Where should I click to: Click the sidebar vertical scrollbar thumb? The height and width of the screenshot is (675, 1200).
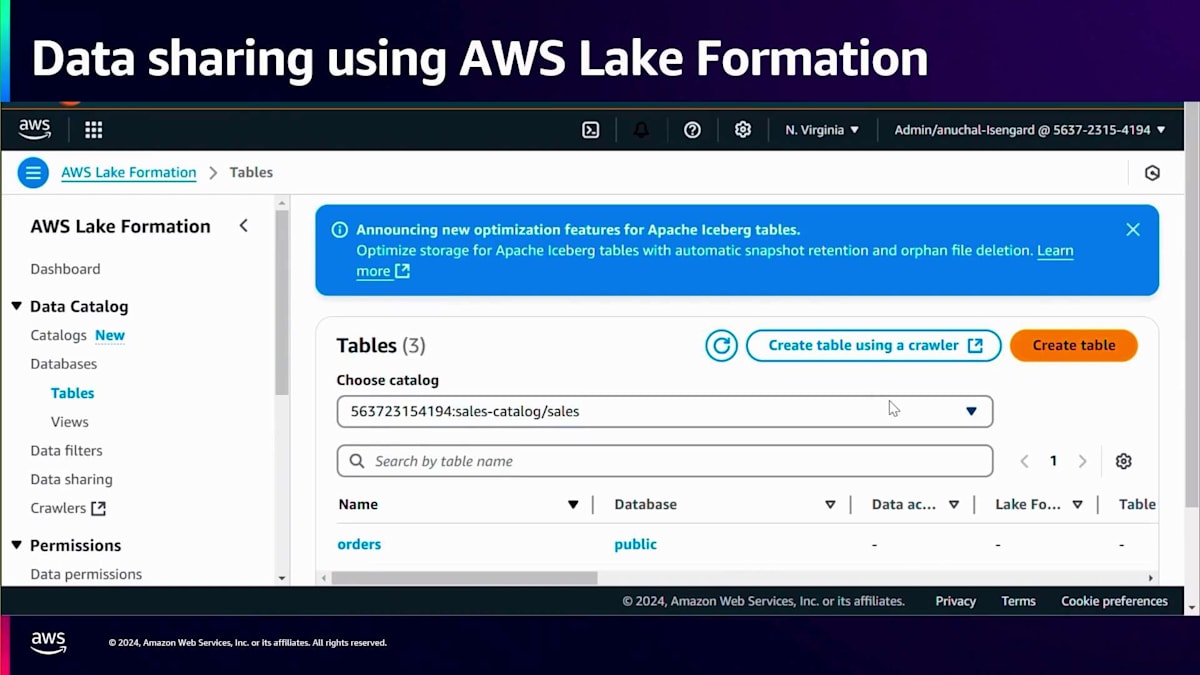pos(282,302)
